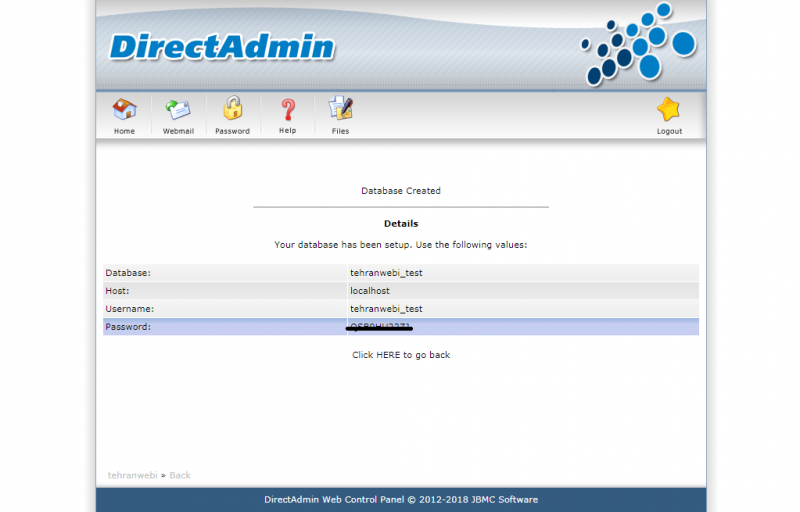
Task: Choose the Files label in toolbar
Action: pyautogui.click(x=340, y=131)
